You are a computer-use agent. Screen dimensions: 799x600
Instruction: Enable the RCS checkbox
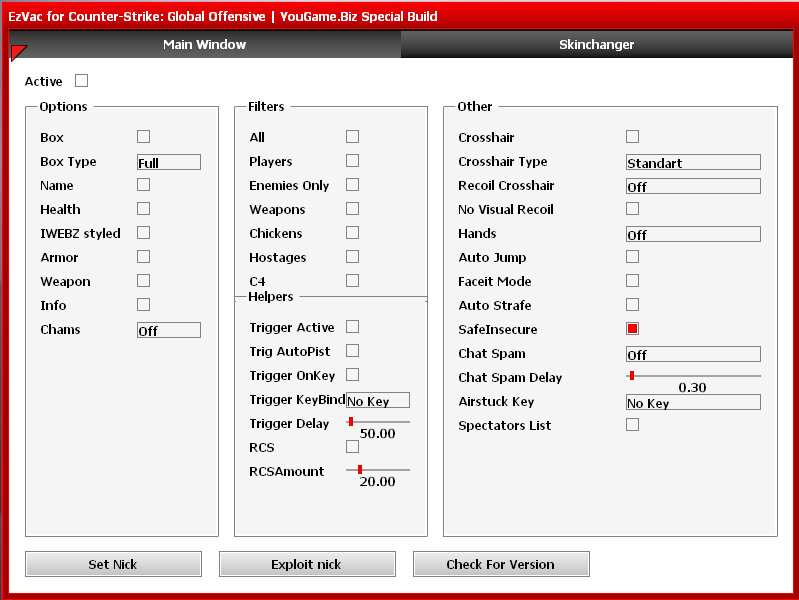[353, 447]
